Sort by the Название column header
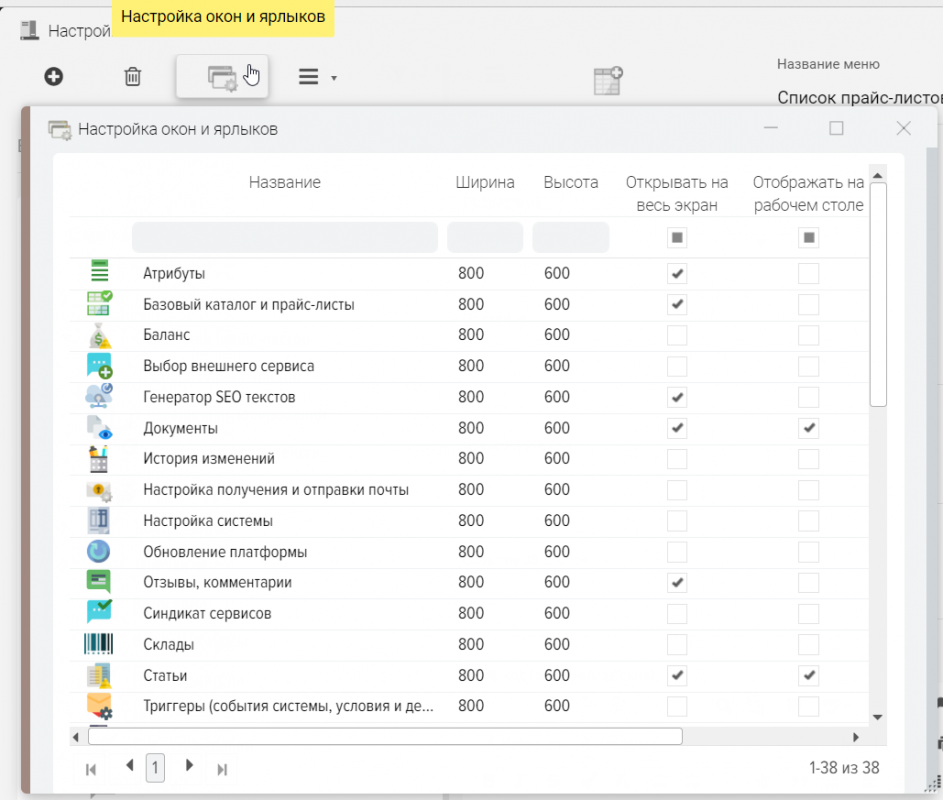Screen dimensions: 943x800 click(285, 183)
